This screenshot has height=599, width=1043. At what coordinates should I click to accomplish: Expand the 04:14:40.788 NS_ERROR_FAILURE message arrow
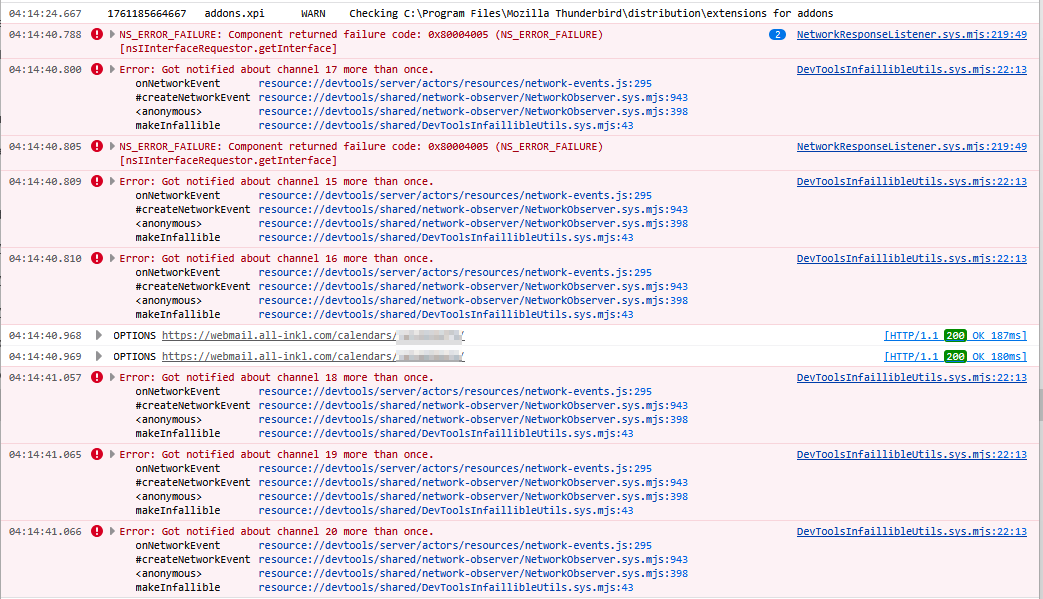pos(112,35)
